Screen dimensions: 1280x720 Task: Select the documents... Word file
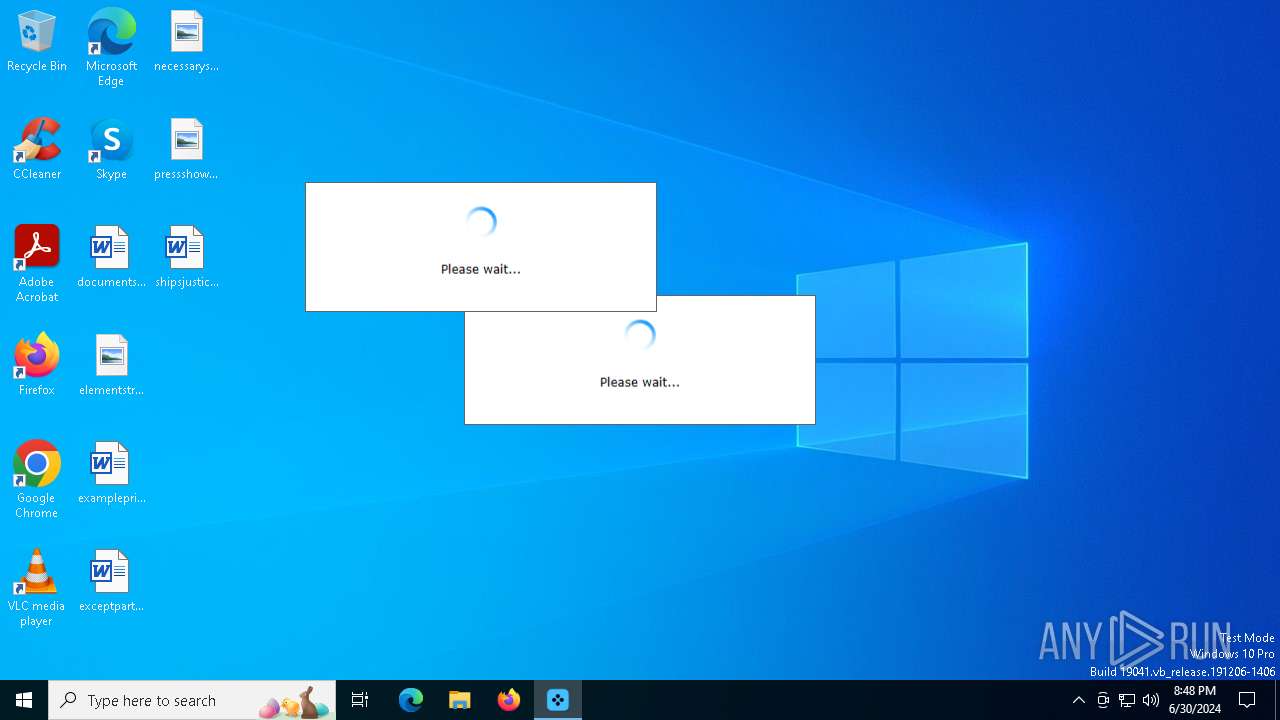point(111,258)
